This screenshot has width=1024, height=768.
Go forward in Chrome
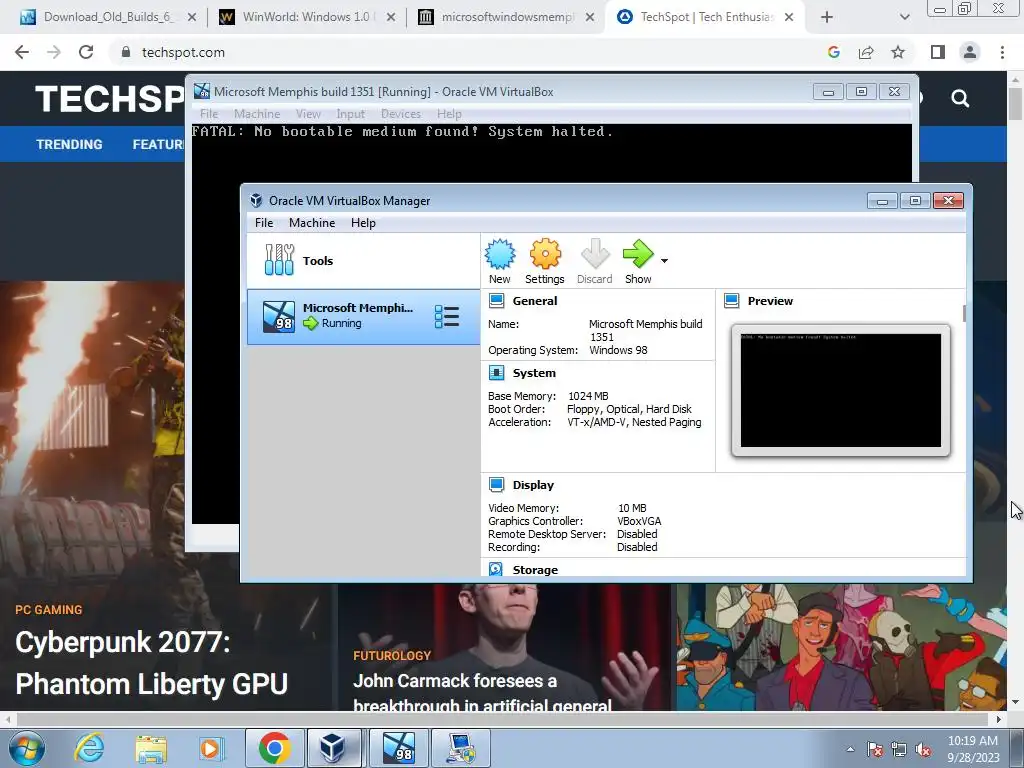tap(54, 52)
